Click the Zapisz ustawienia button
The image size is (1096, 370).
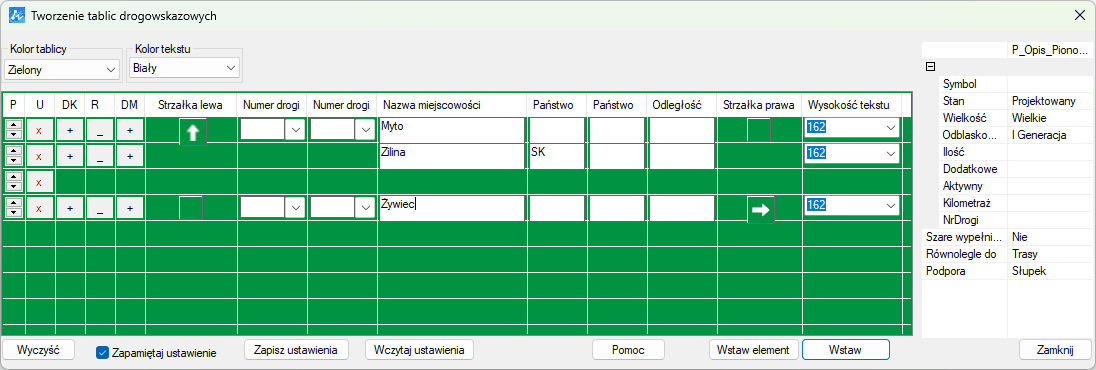coord(296,350)
